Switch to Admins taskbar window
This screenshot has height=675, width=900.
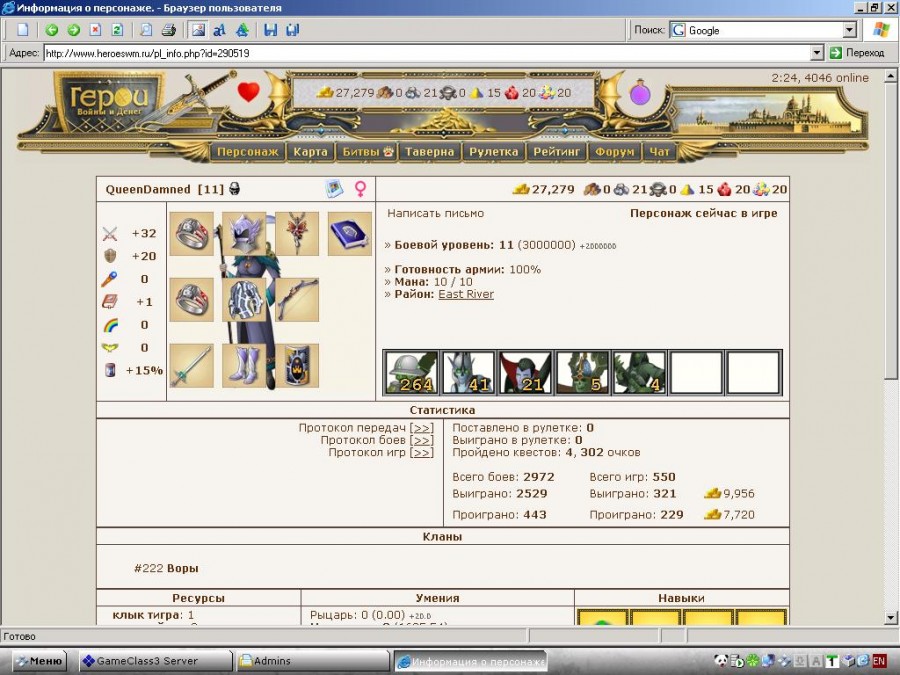tap(312, 661)
